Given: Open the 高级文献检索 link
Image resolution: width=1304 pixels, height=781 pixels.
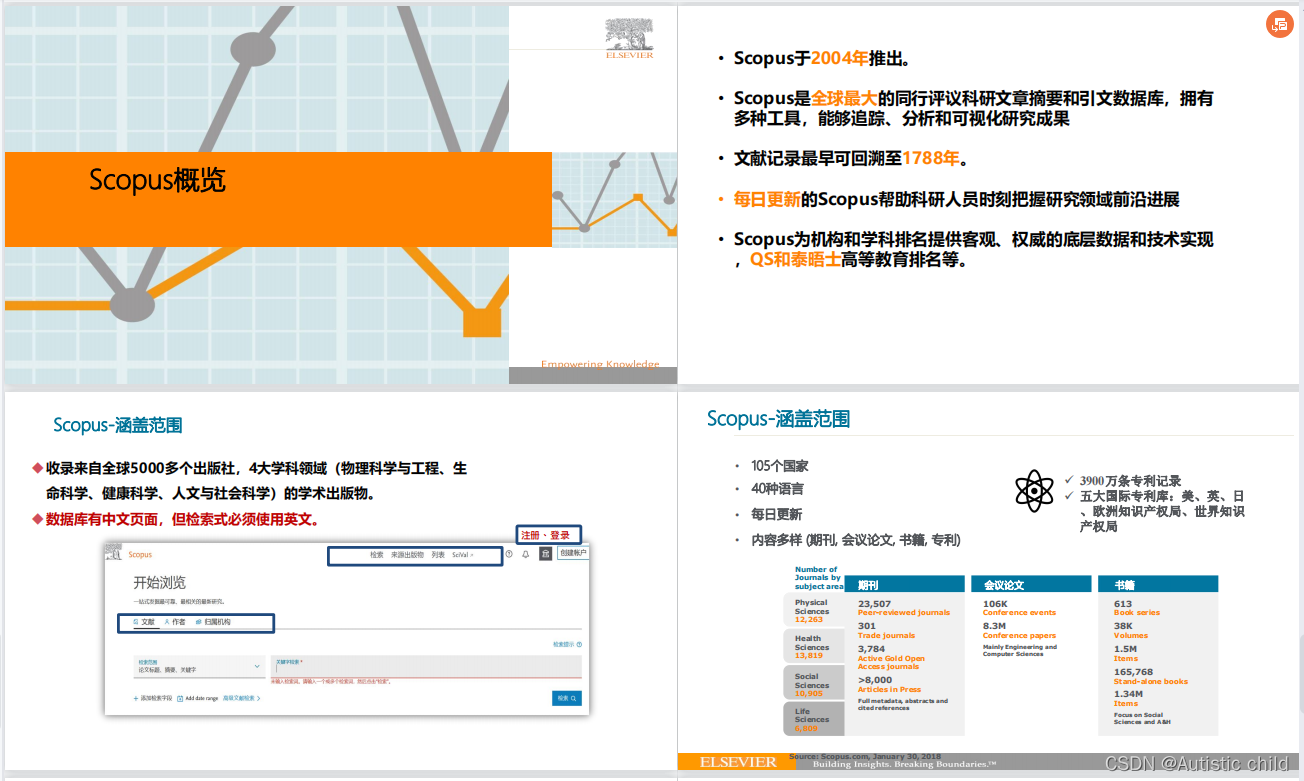Looking at the screenshot, I should coord(241,698).
